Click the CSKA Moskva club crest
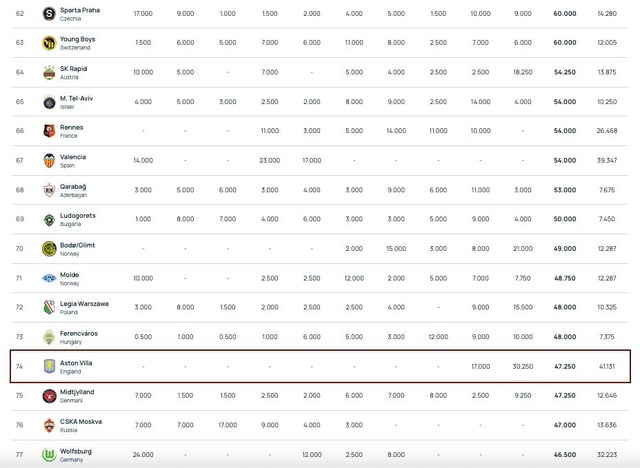Viewport: 640px width, 468px height. point(49,425)
